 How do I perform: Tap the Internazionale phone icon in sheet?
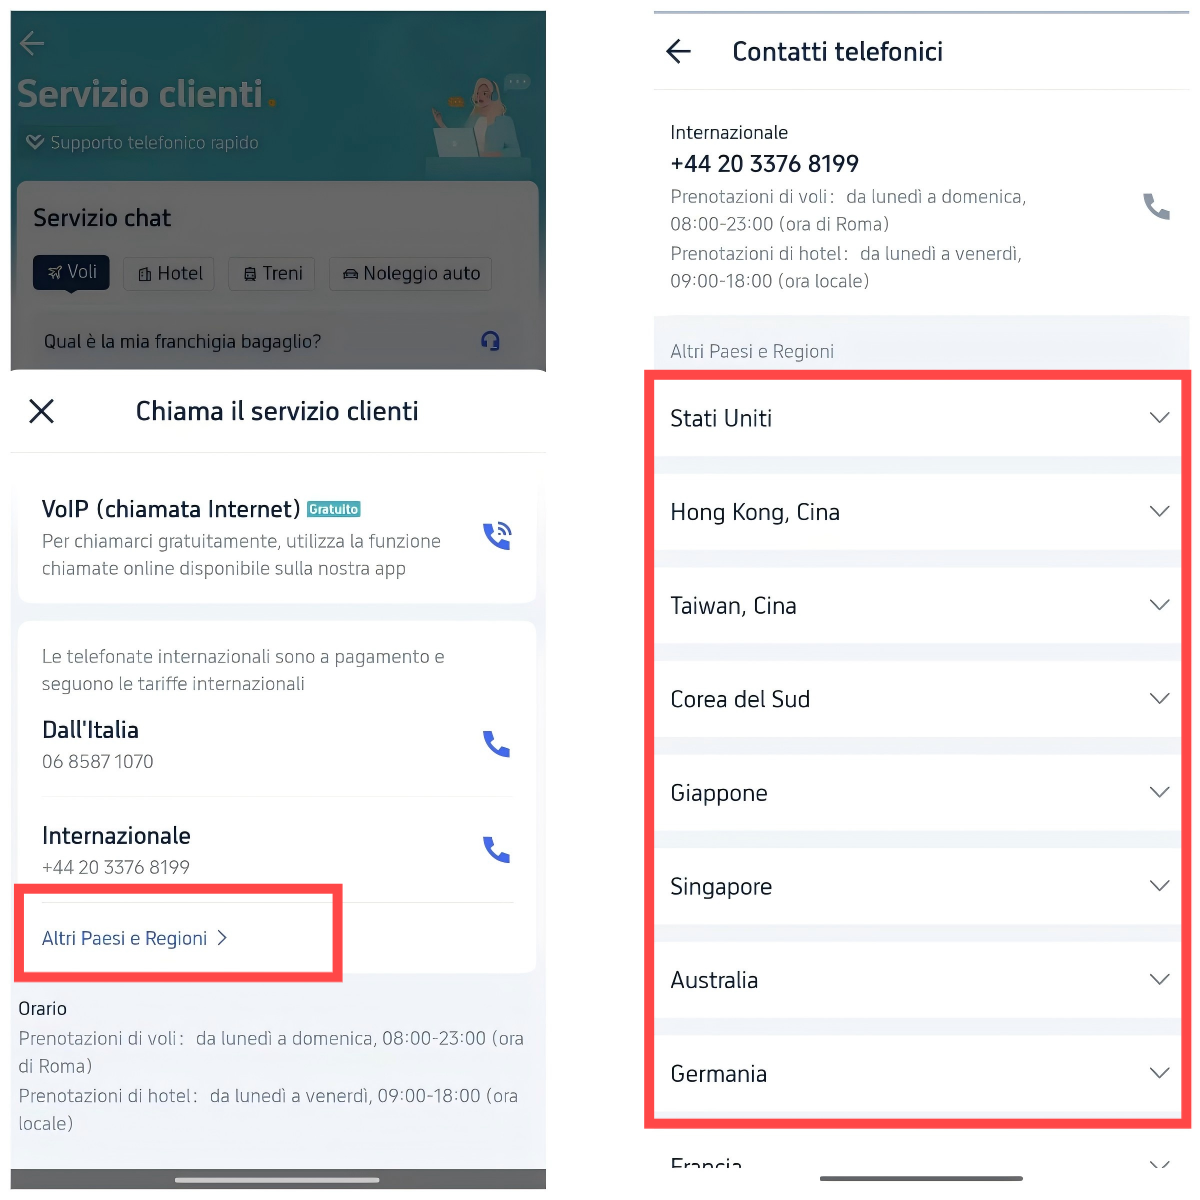pyautogui.click(x=497, y=850)
